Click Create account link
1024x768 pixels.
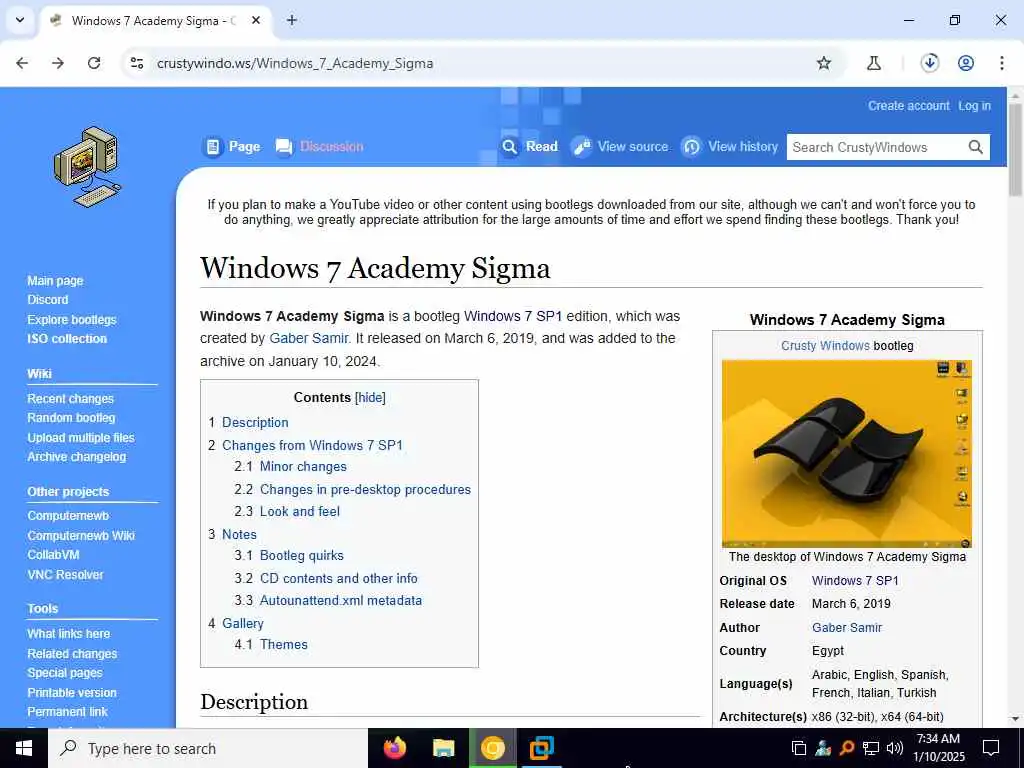click(x=908, y=106)
